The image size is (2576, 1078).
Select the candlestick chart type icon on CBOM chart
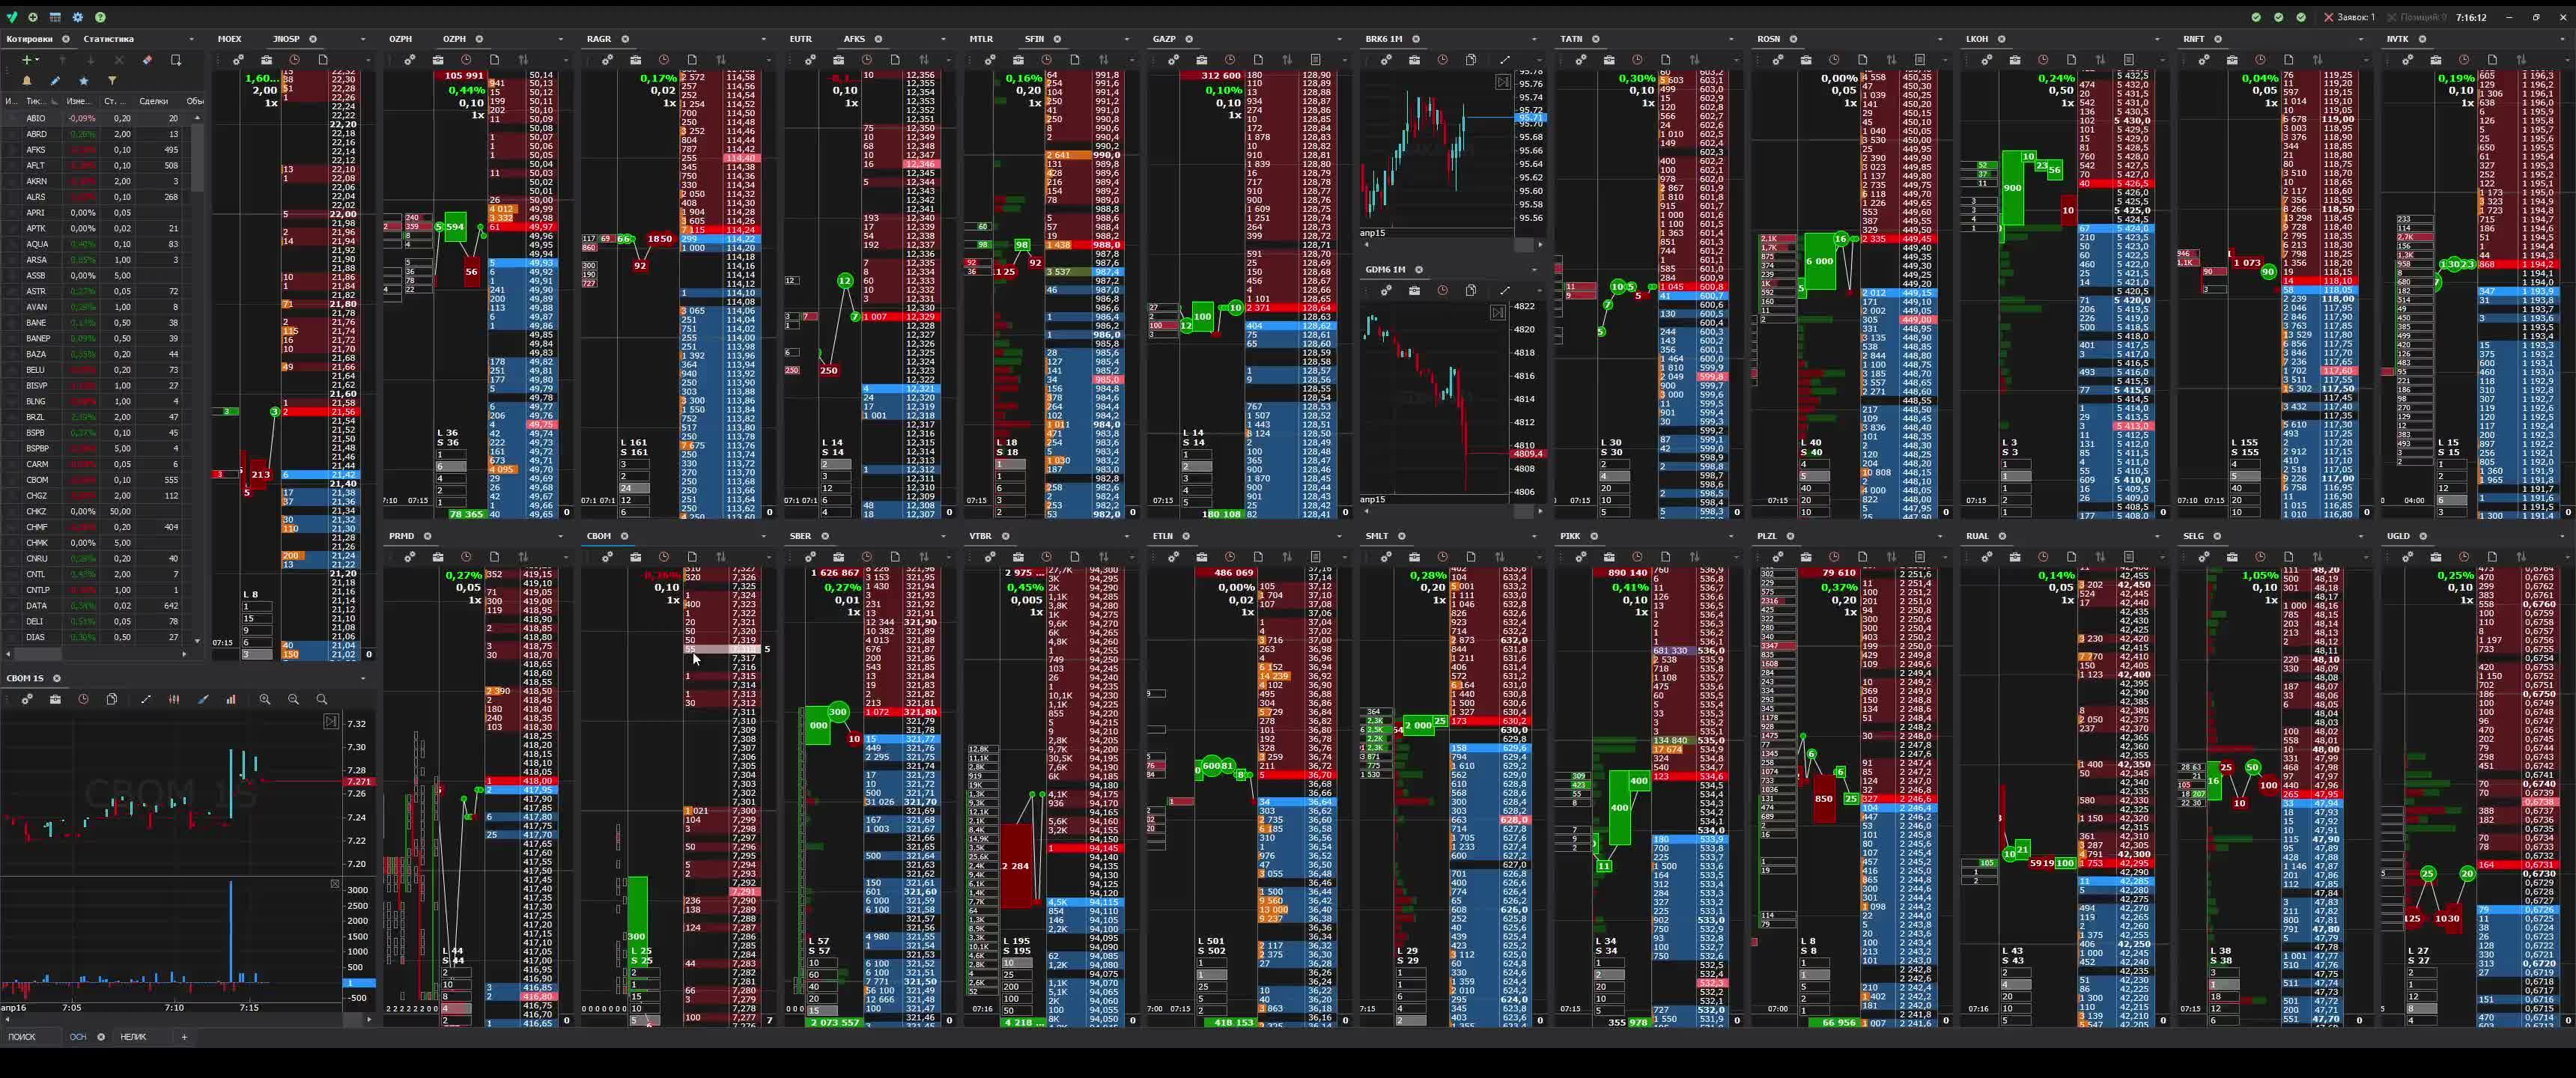tap(174, 699)
